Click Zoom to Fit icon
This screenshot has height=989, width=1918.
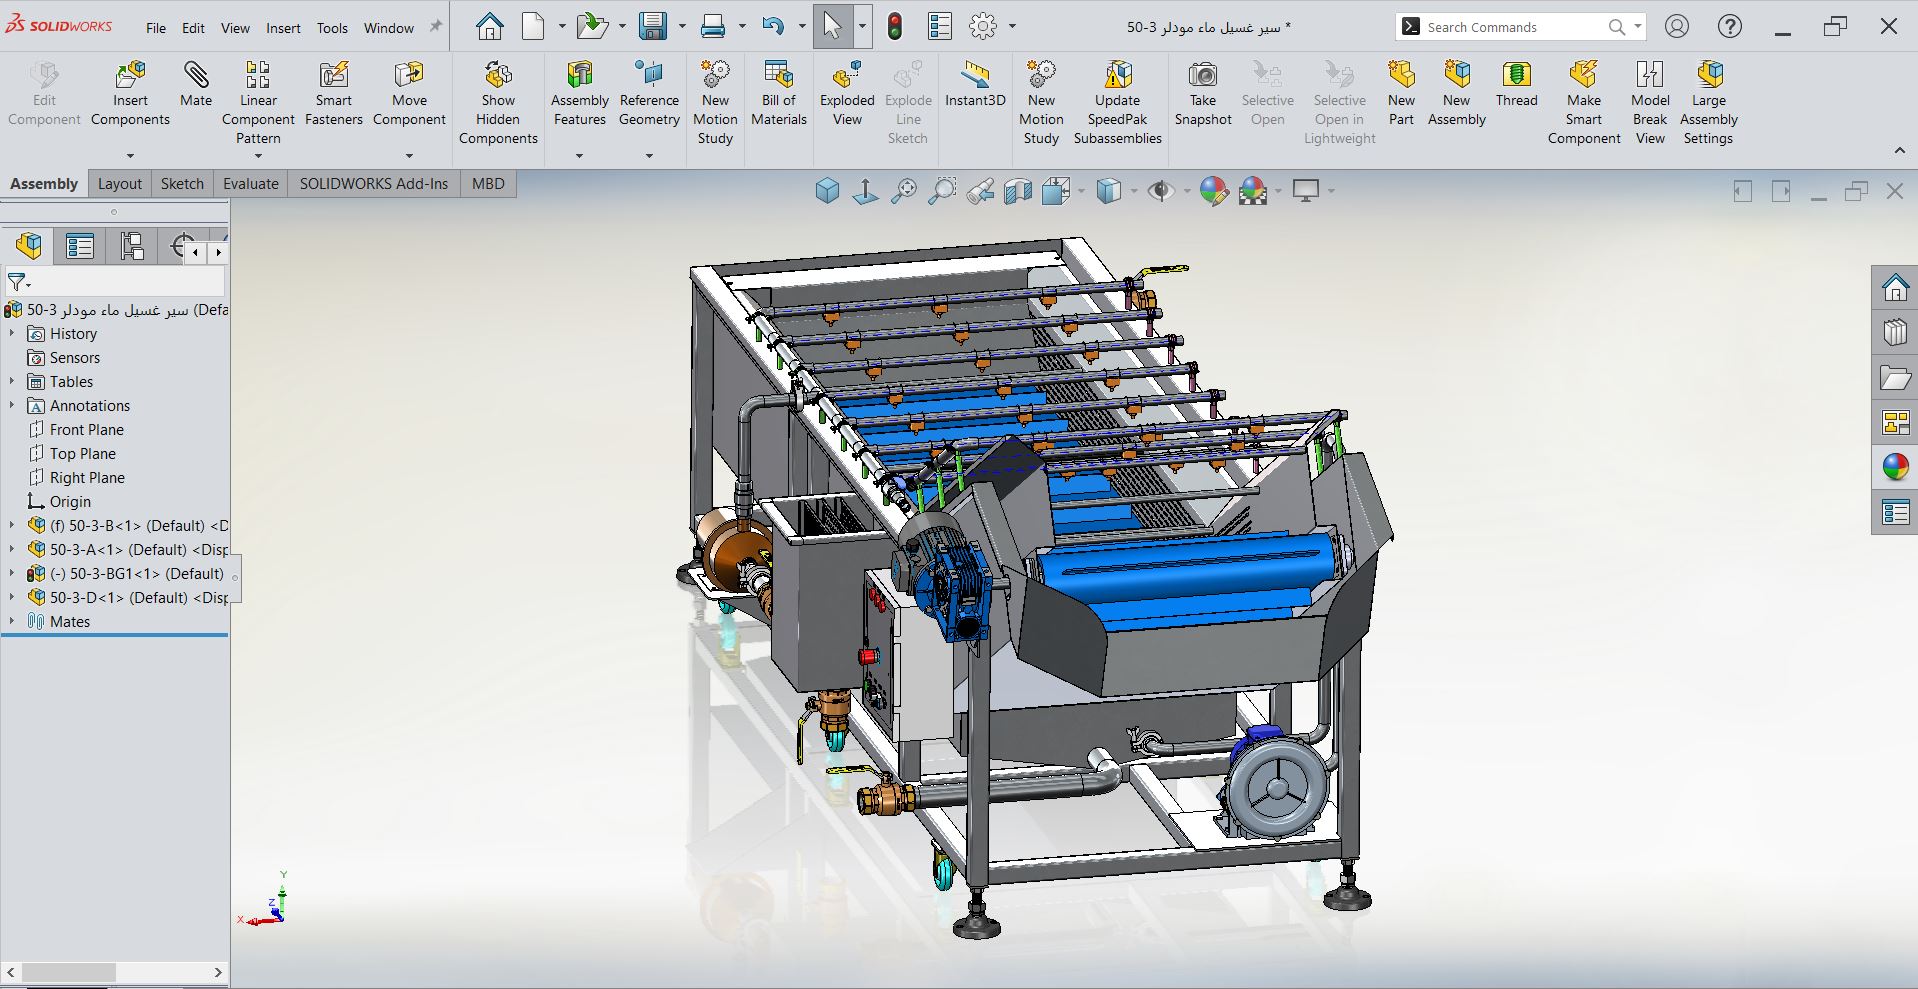[x=904, y=190]
